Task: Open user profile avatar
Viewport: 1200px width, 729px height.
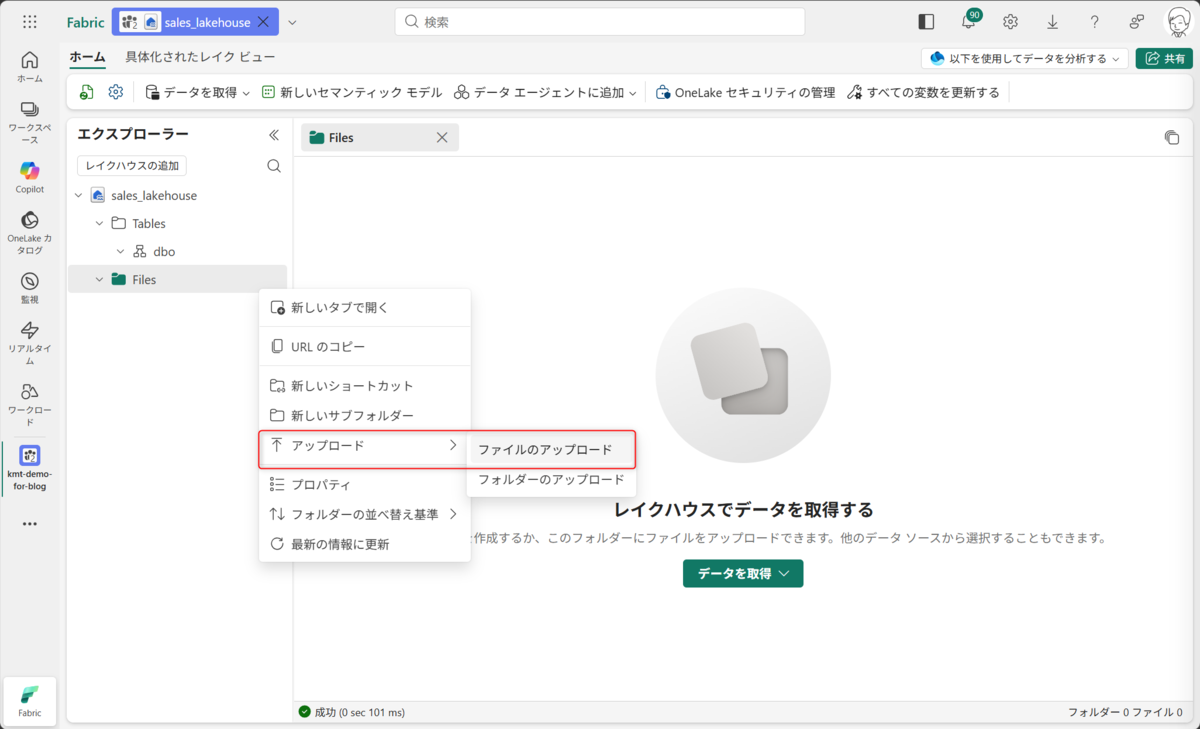Action: 1178,22
